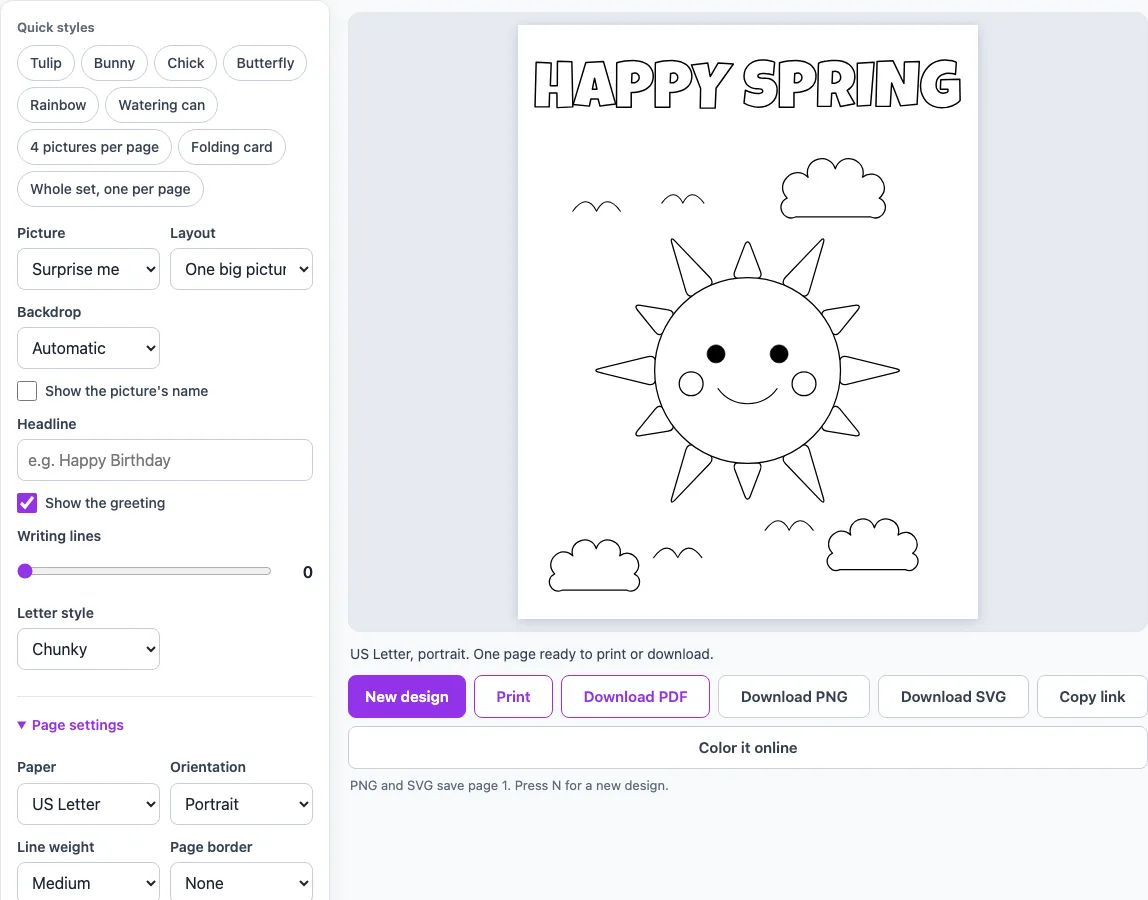The image size is (1148, 900).
Task: Click the New design button
Action: (x=407, y=696)
